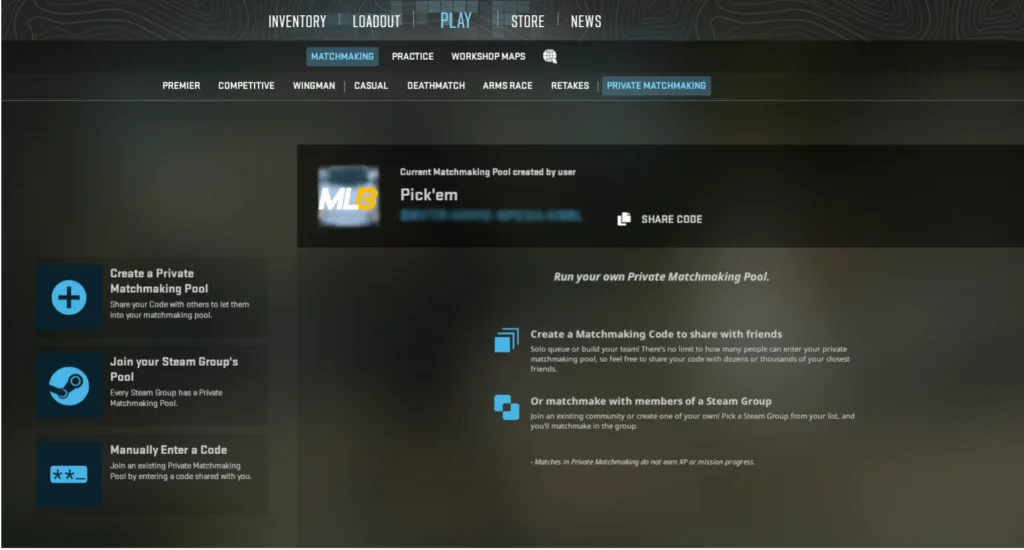Click the Pick'em pool name
This screenshot has width=1024, height=550.
coord(429,195)
